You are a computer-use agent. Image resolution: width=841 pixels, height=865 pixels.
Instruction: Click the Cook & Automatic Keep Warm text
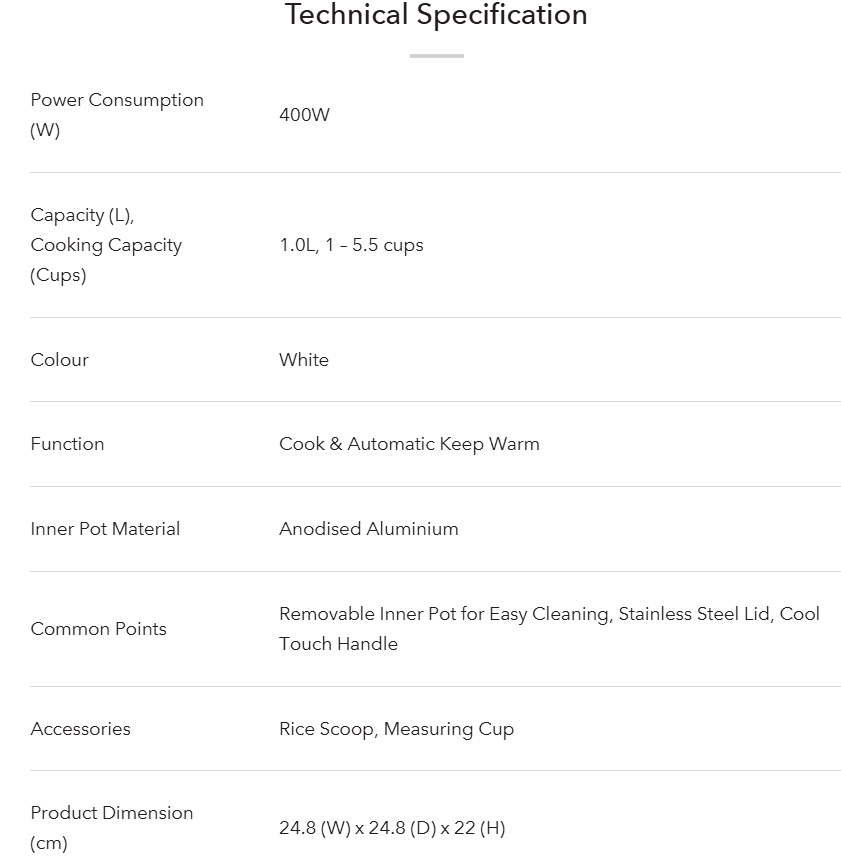[409, 444]
